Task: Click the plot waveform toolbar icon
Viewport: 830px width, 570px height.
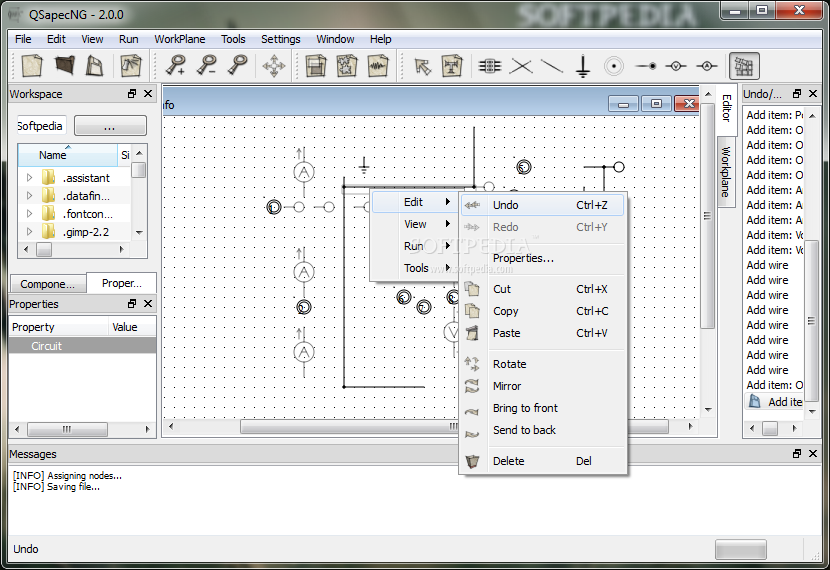Action: pos(378,66)
